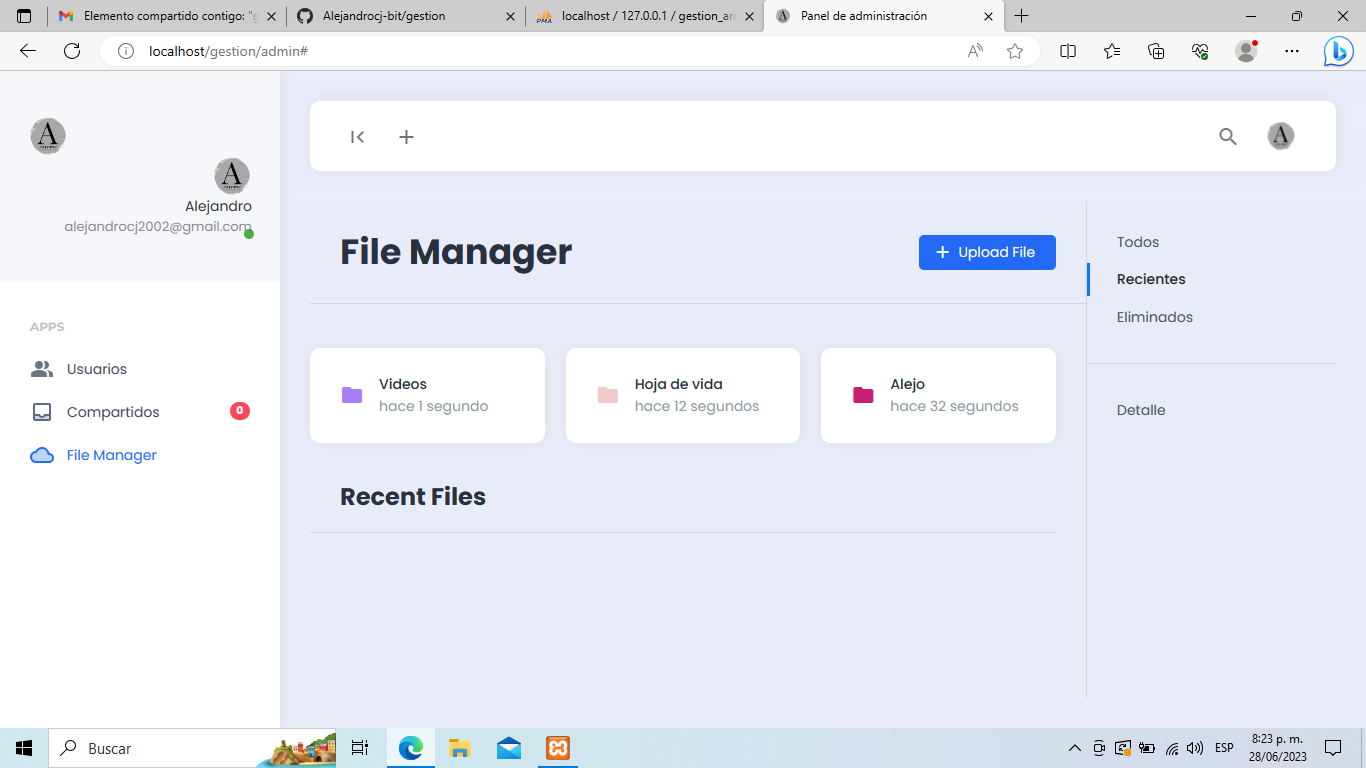Open the Videos folder icon
Image resolution: width=1366 pixels, height=768 pixels.
coord(352,395)
